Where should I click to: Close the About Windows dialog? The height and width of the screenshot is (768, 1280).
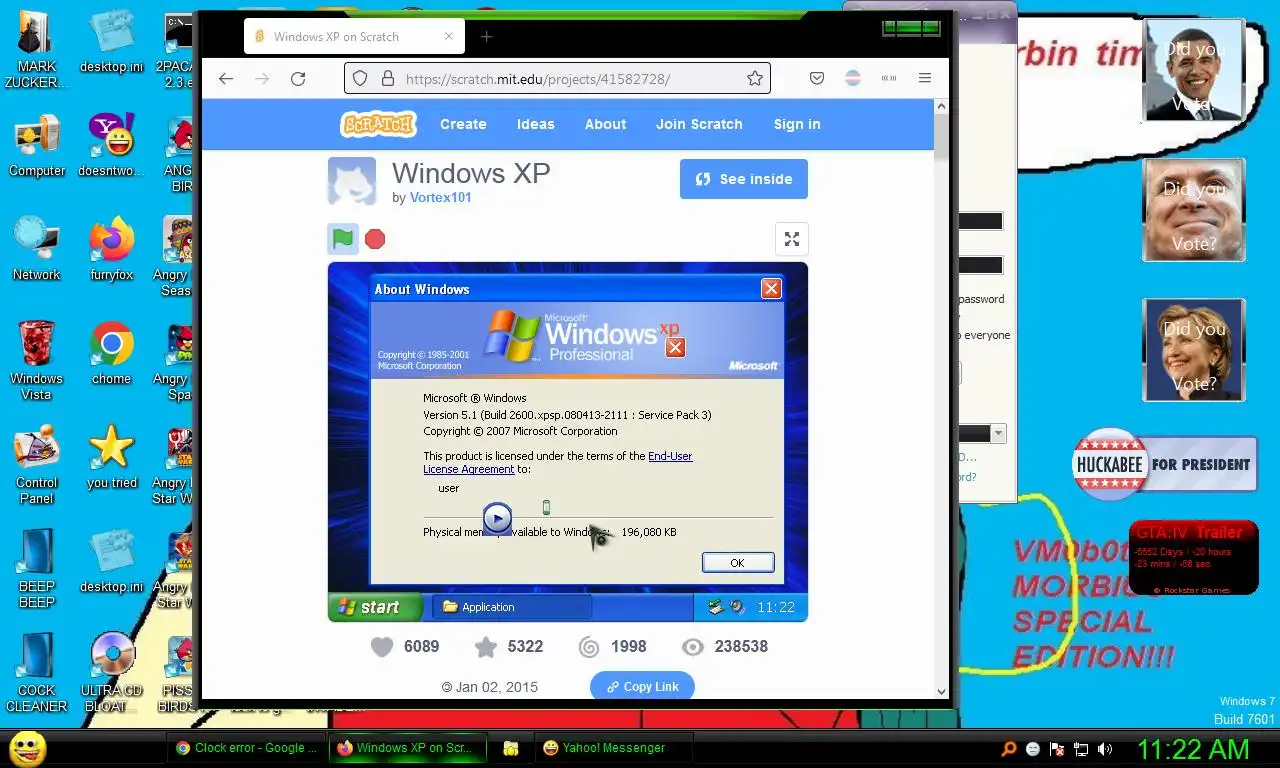(771, 288)
